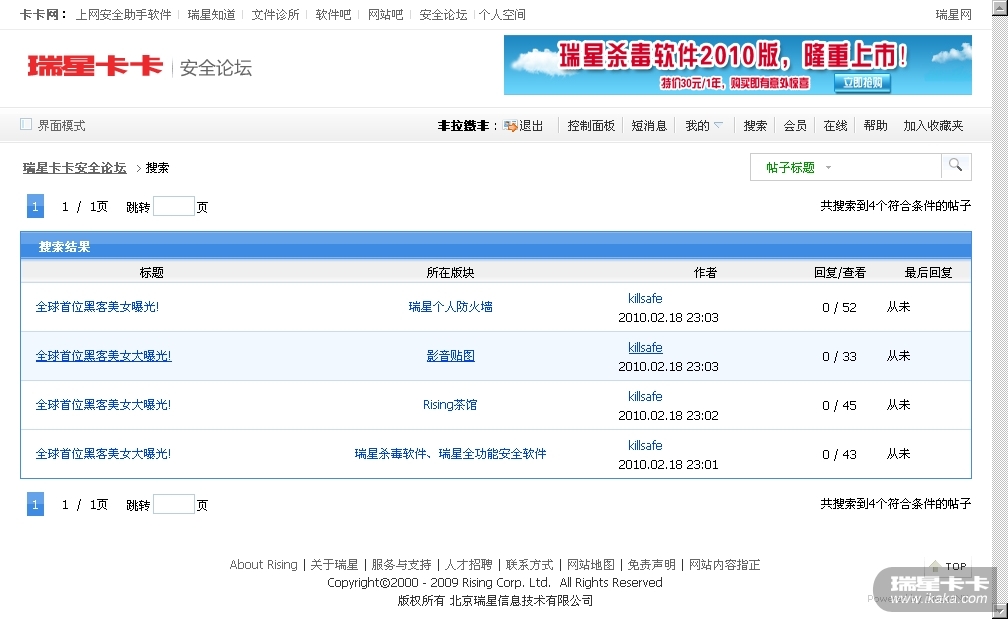The image size is (1008, 619).
Task: Click the 标题 column header
Action: pyautogui.click(x=152, y=273)
